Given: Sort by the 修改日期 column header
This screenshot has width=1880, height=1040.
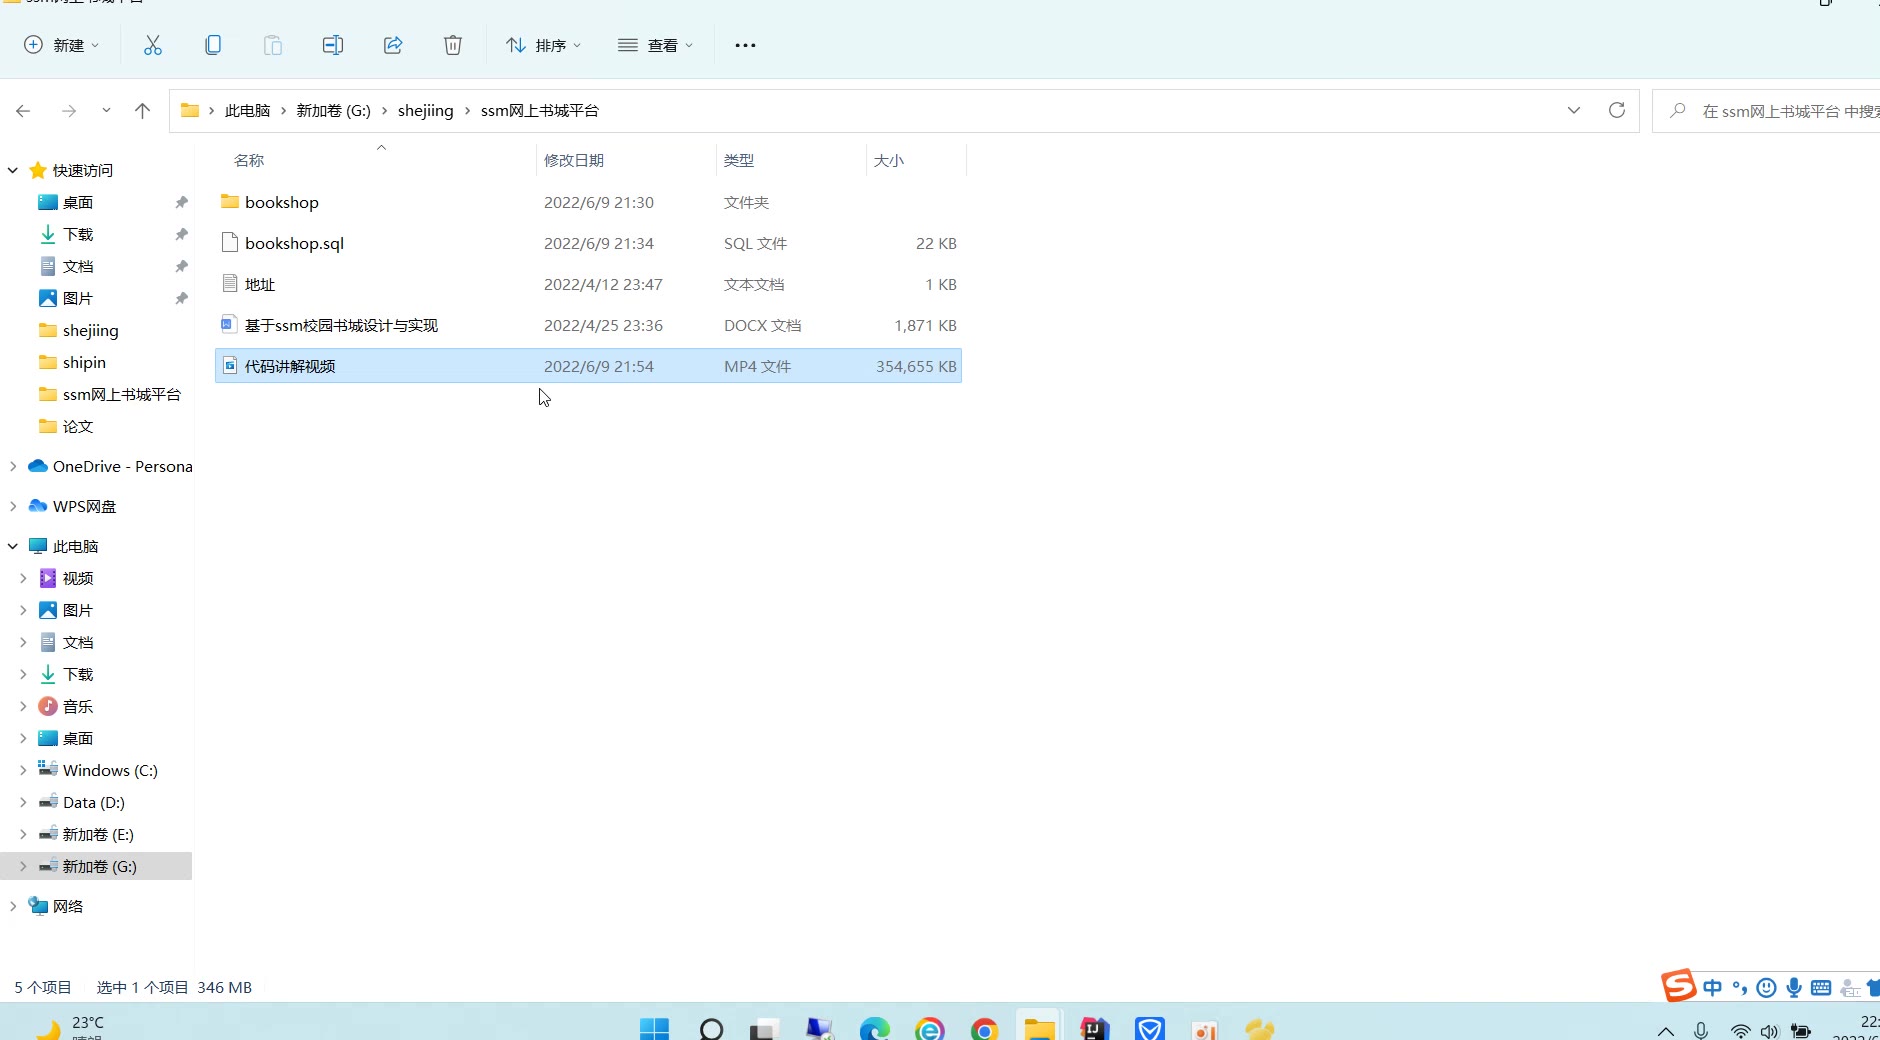Looking at the screenshot, I should (574, 160).
